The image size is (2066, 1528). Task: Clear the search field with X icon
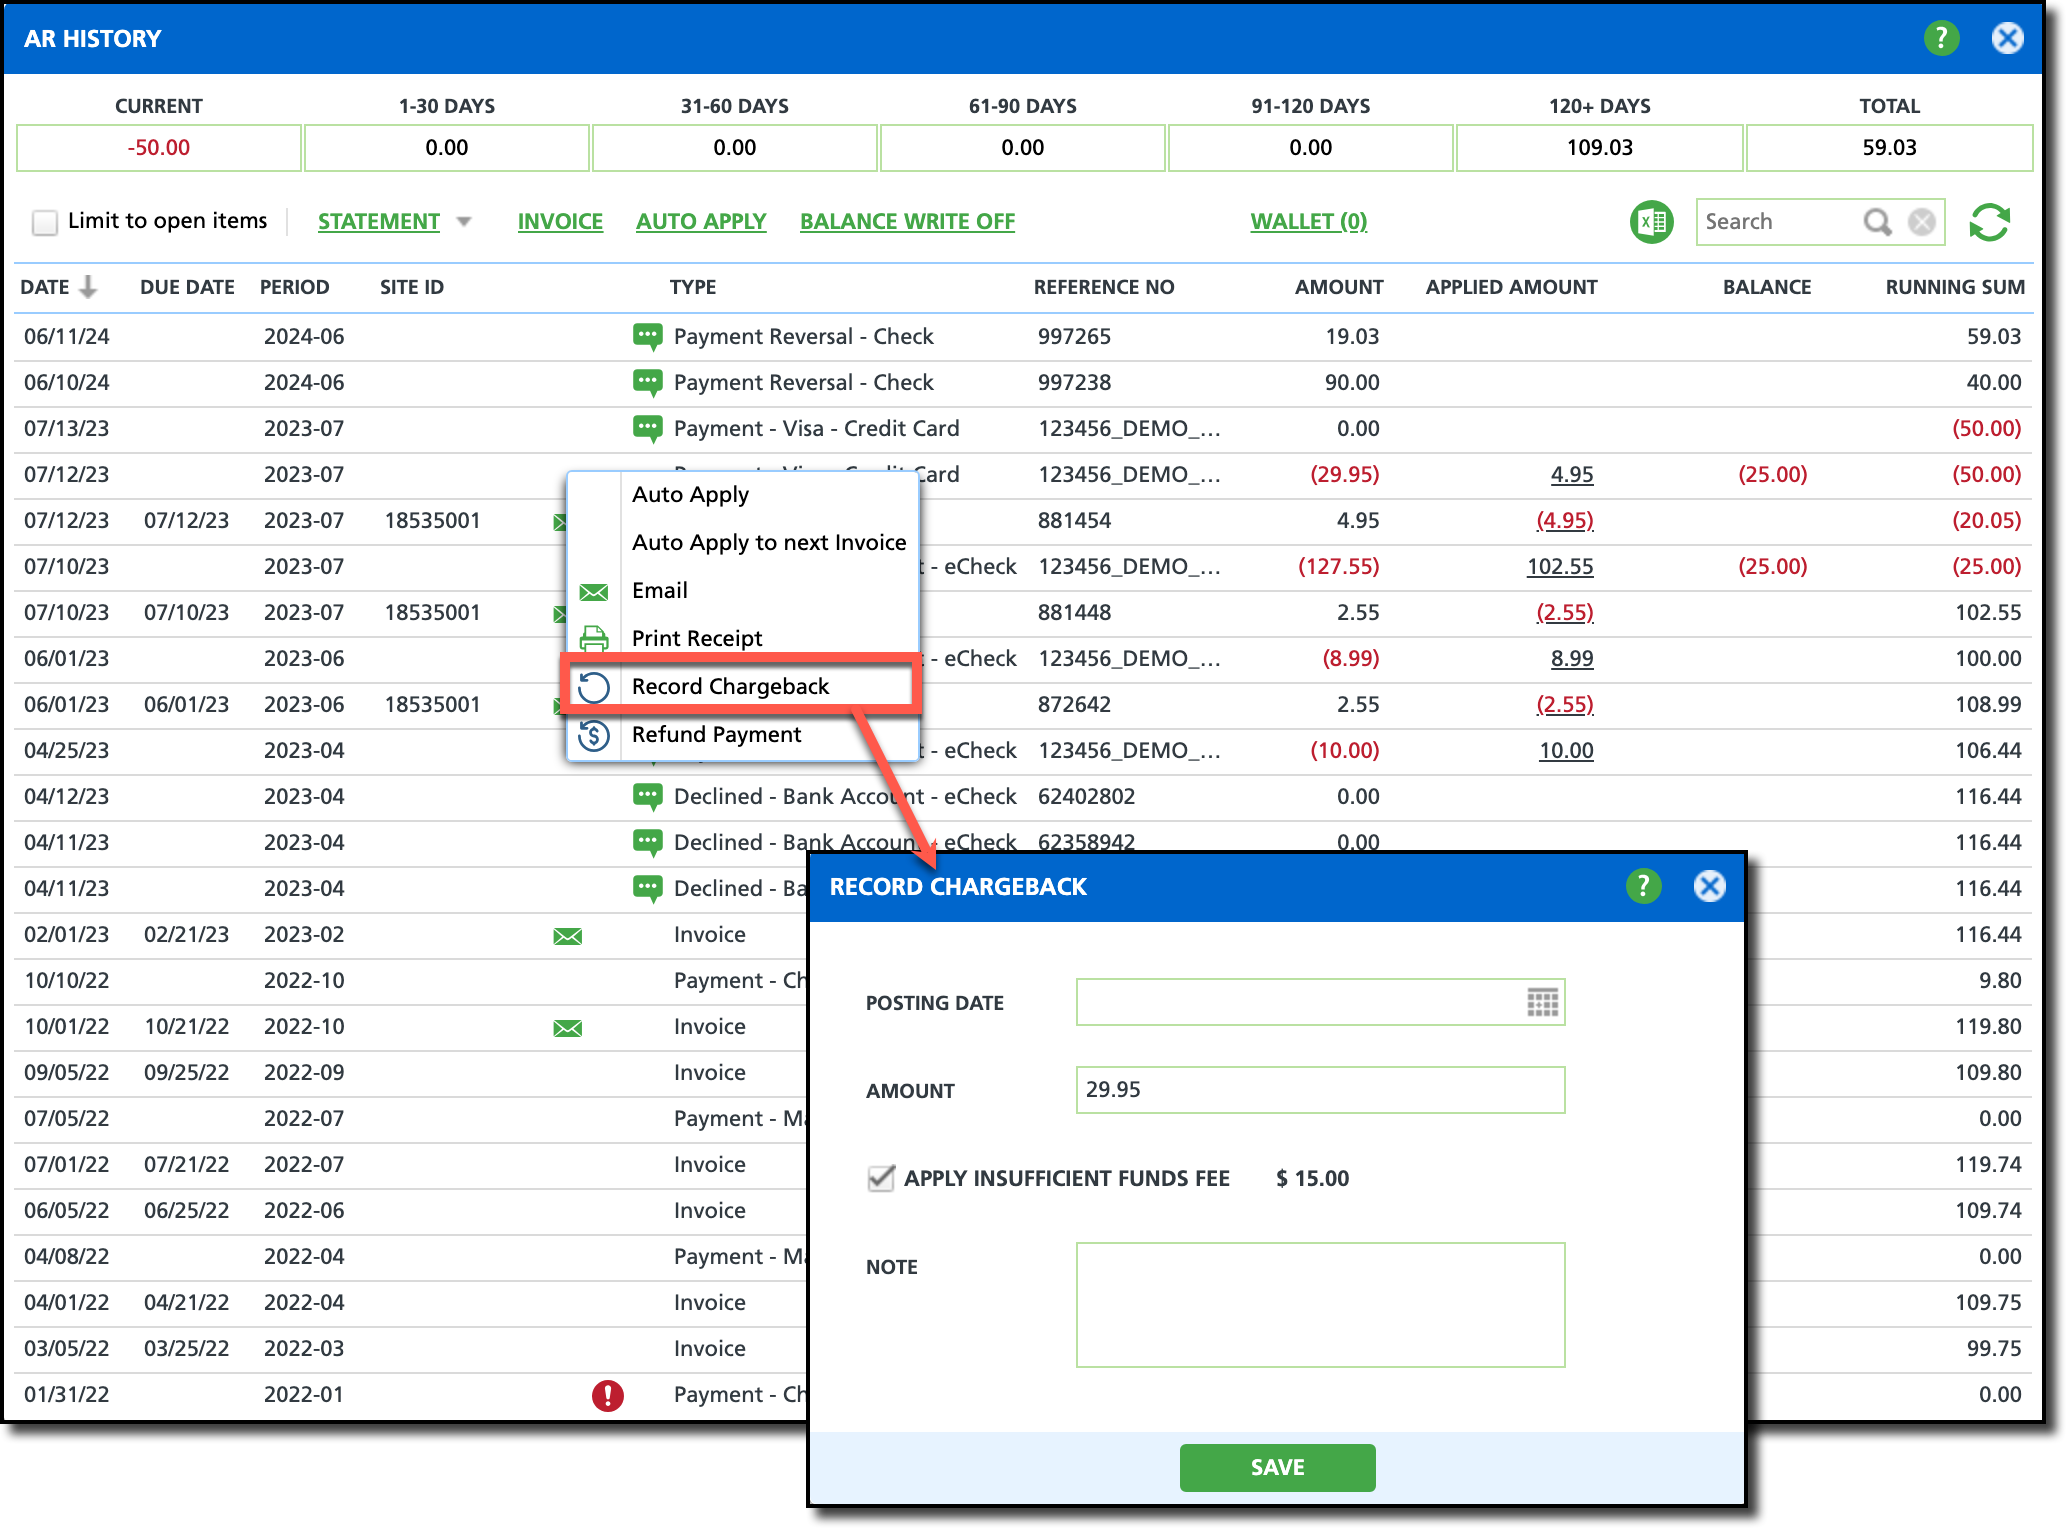pyautogui.click(x=1921, y=222)
